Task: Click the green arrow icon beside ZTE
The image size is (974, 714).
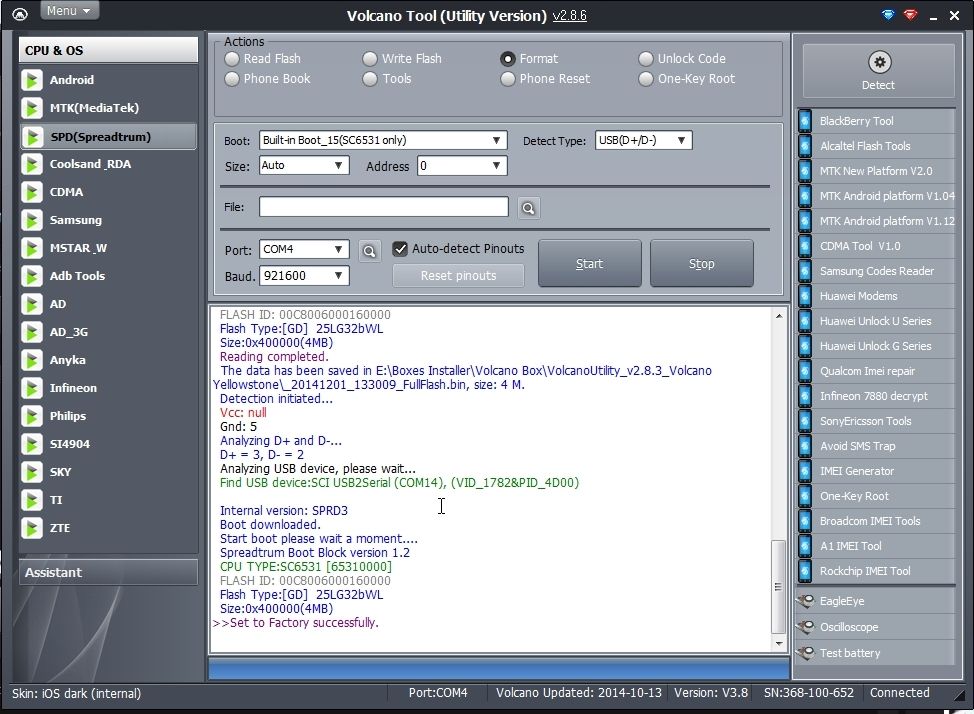Action: coord(31,528)
